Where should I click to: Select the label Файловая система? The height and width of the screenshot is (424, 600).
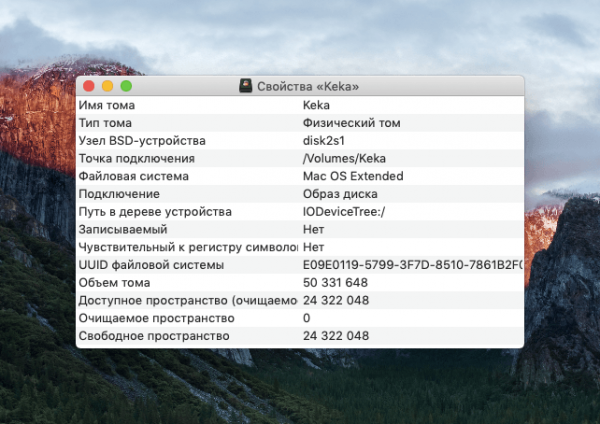pos(134,176)
